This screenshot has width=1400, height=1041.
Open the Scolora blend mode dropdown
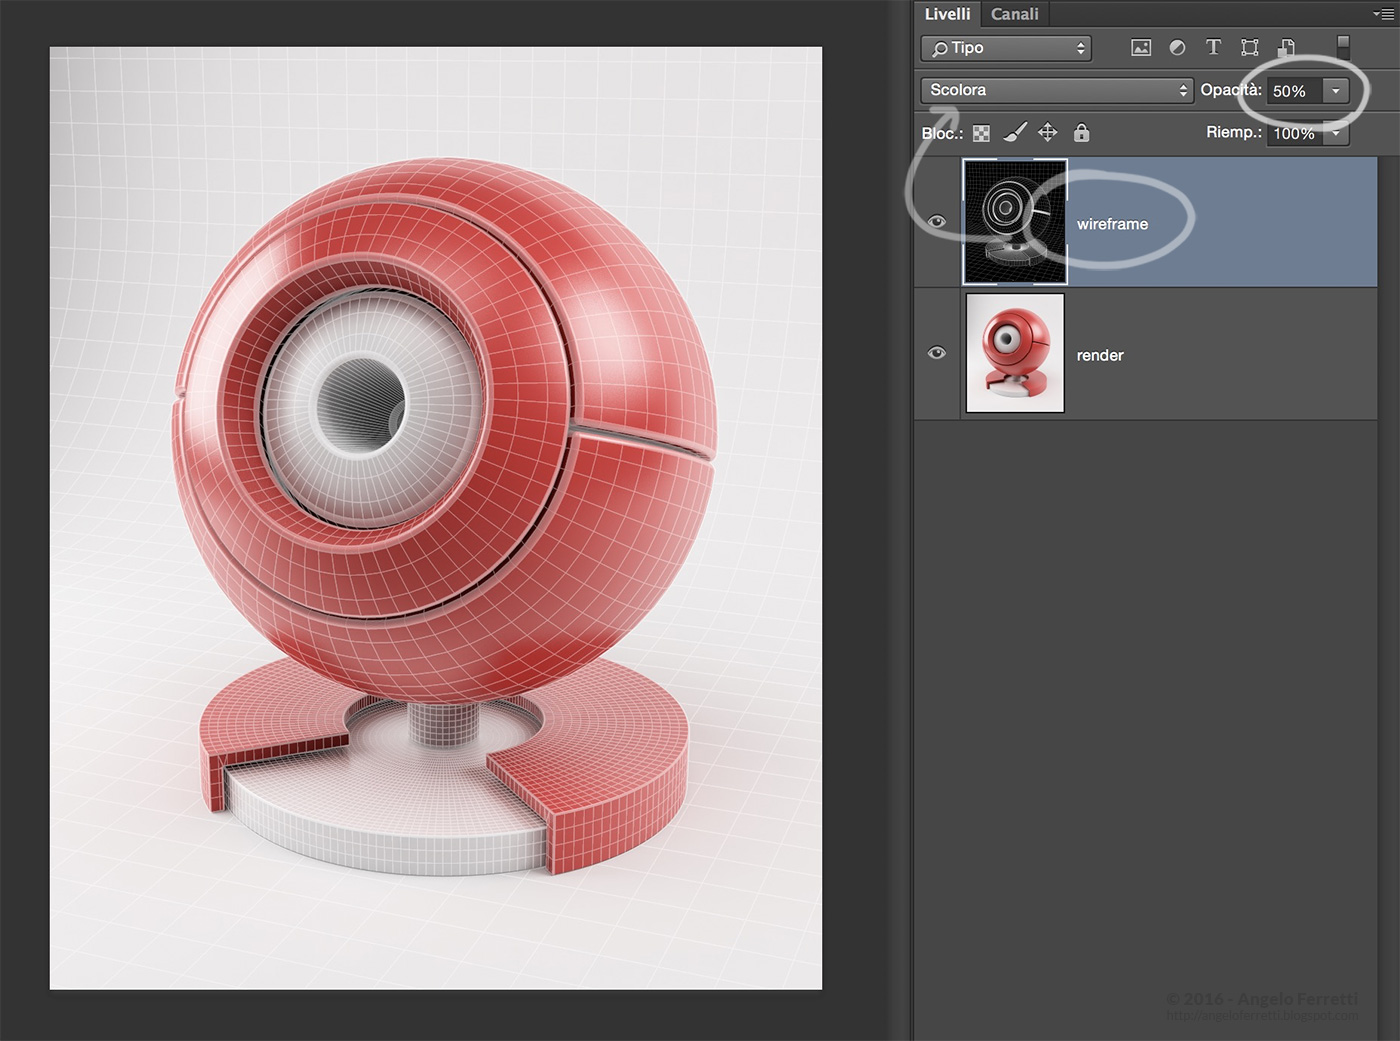pos(1056,90)
